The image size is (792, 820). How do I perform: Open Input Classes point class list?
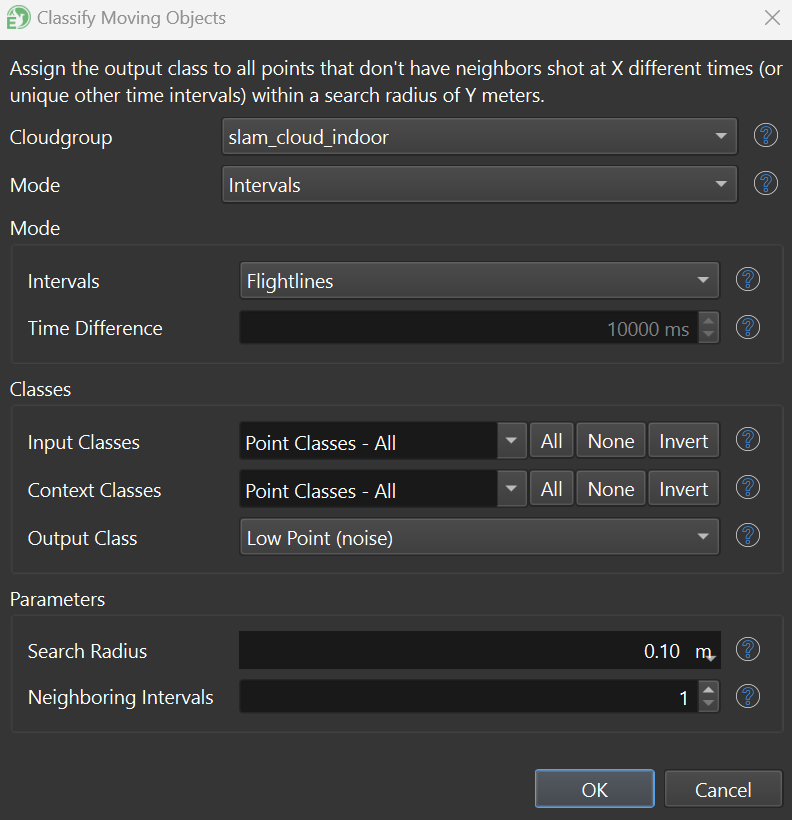(511, 441)
